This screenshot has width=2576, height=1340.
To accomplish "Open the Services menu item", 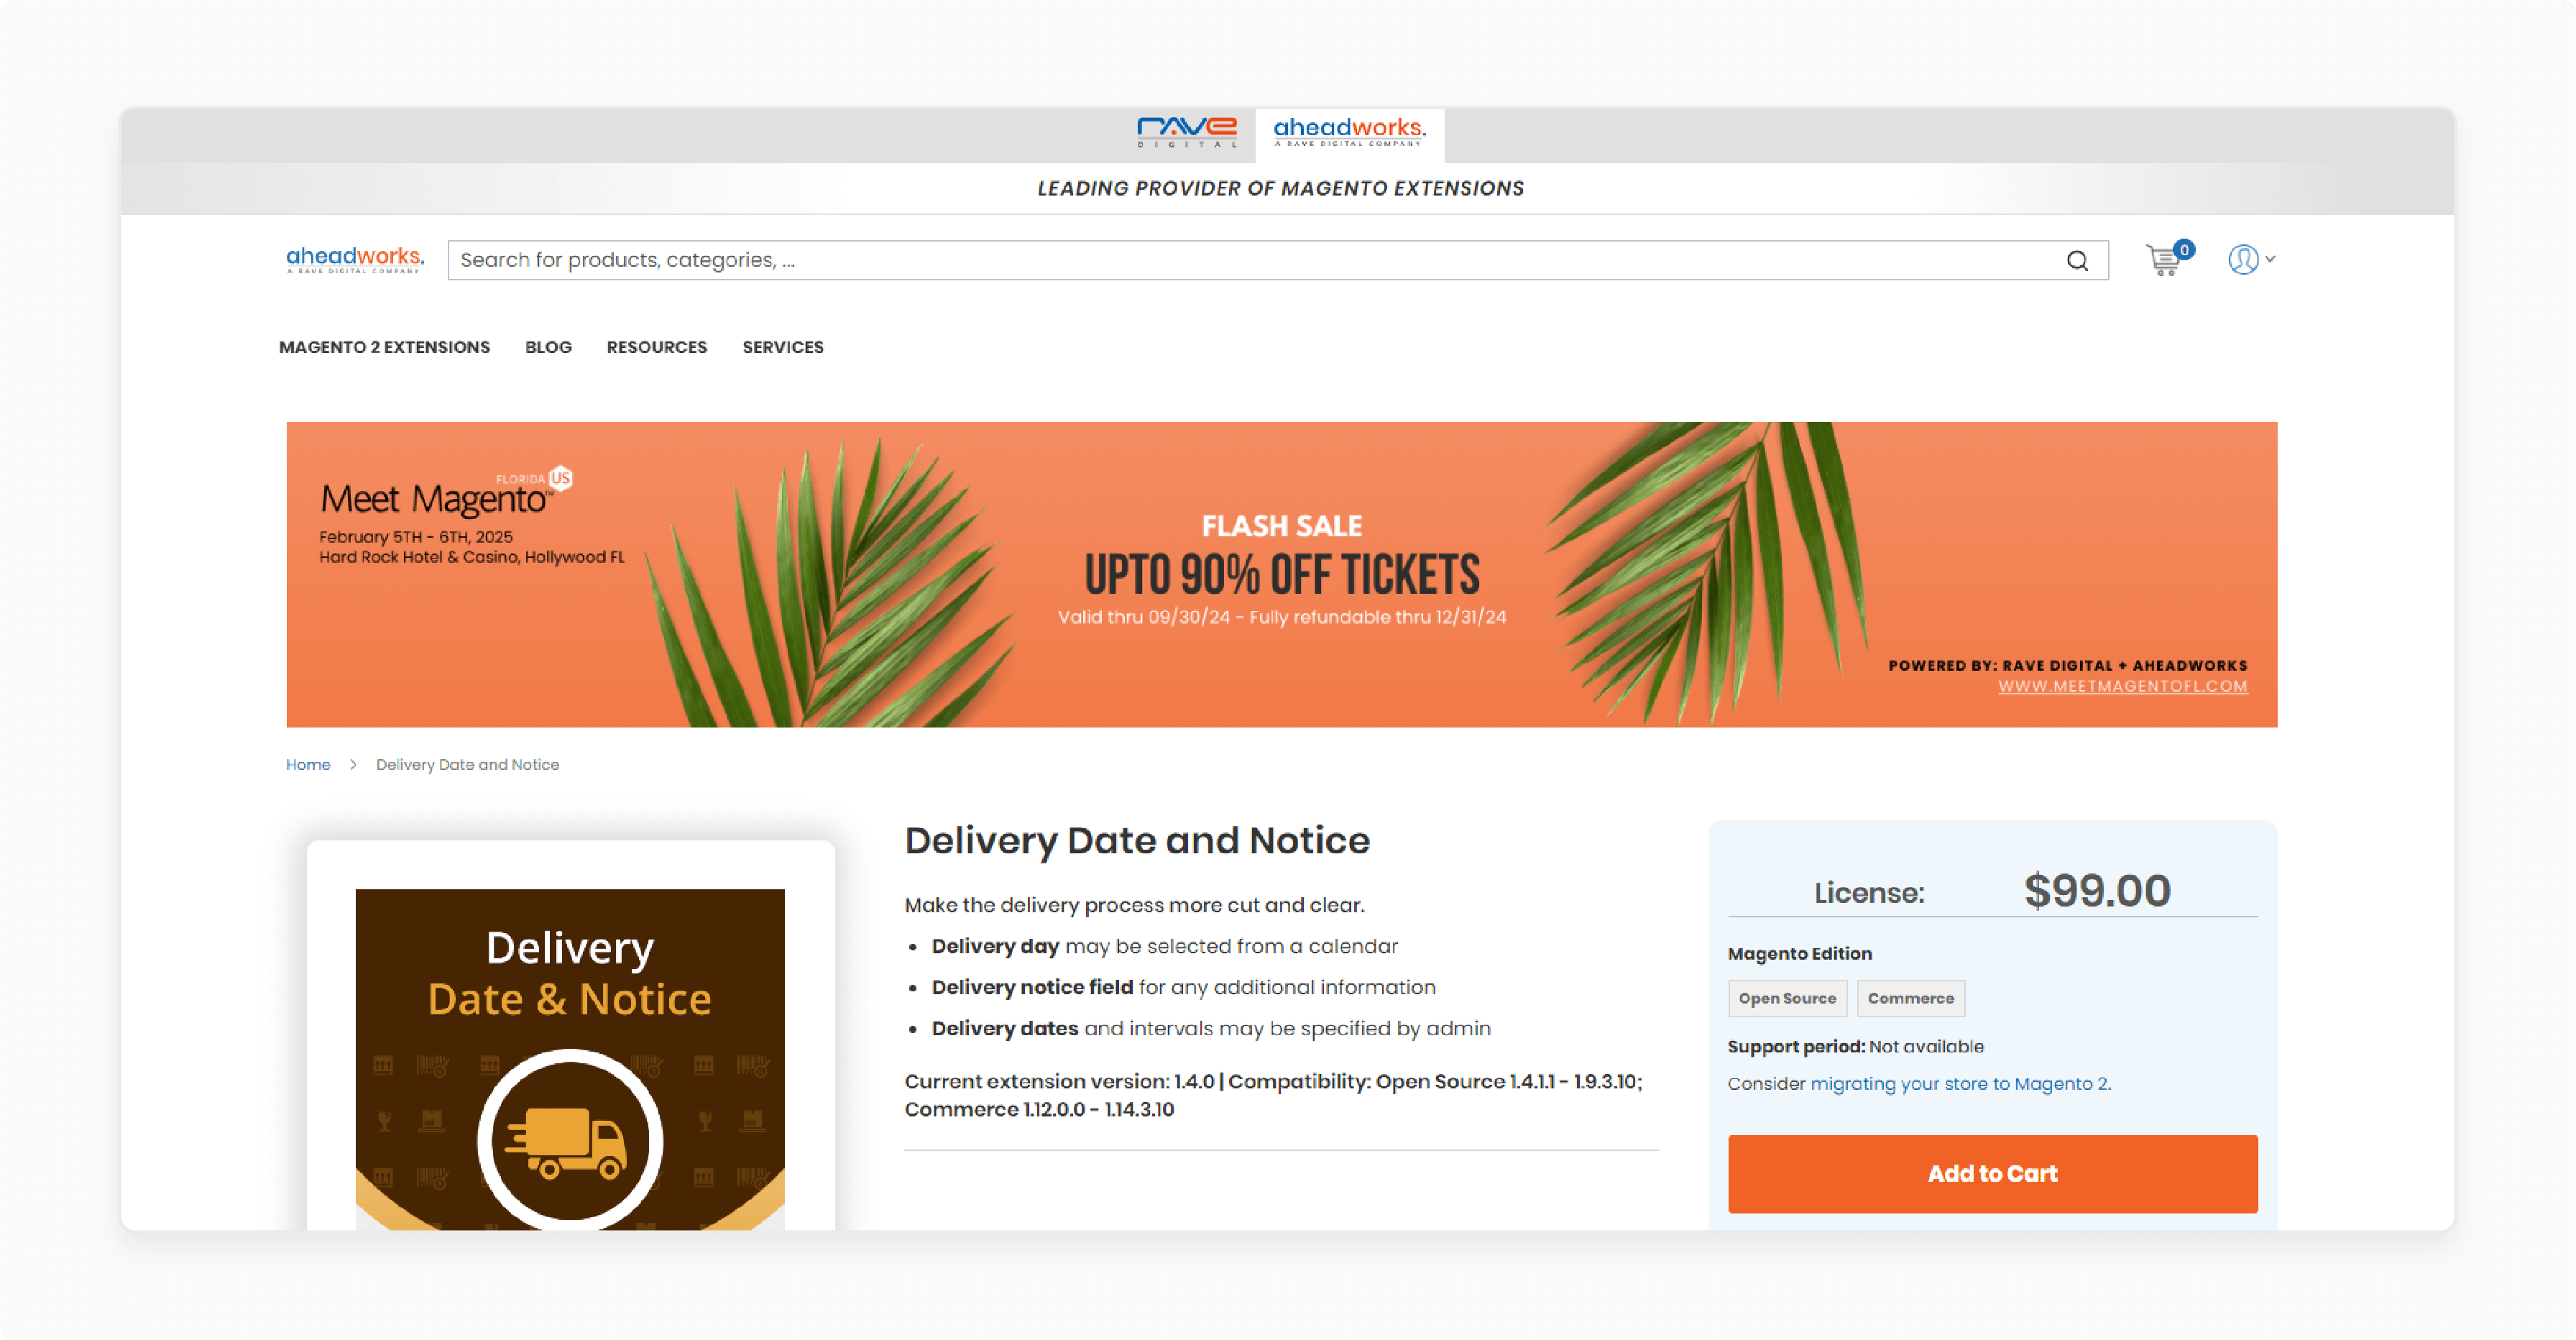I will pos(783,347).
